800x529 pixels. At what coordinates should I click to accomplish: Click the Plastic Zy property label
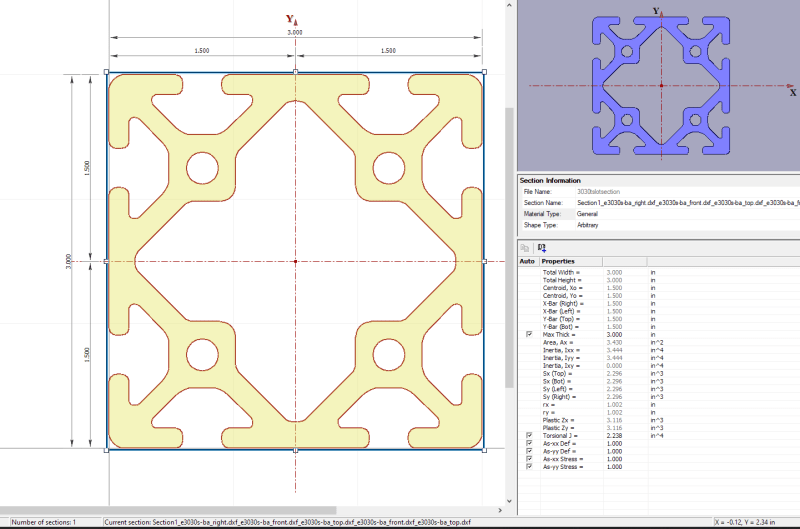click(559, 428)
